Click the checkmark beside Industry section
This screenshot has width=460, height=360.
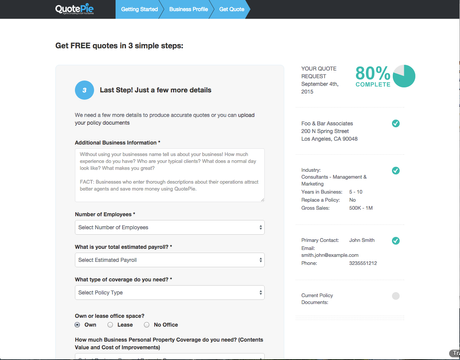(x=396, y=171)
